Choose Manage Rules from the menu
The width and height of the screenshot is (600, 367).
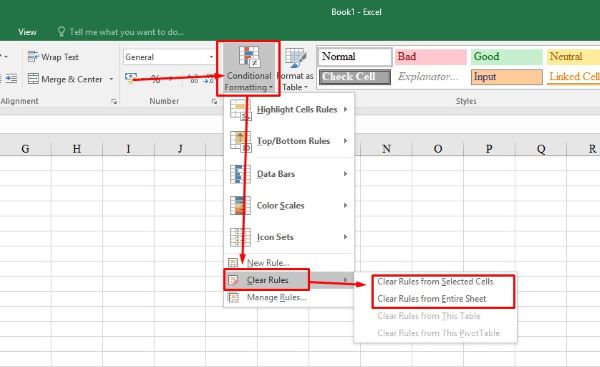tap(289, 297)
